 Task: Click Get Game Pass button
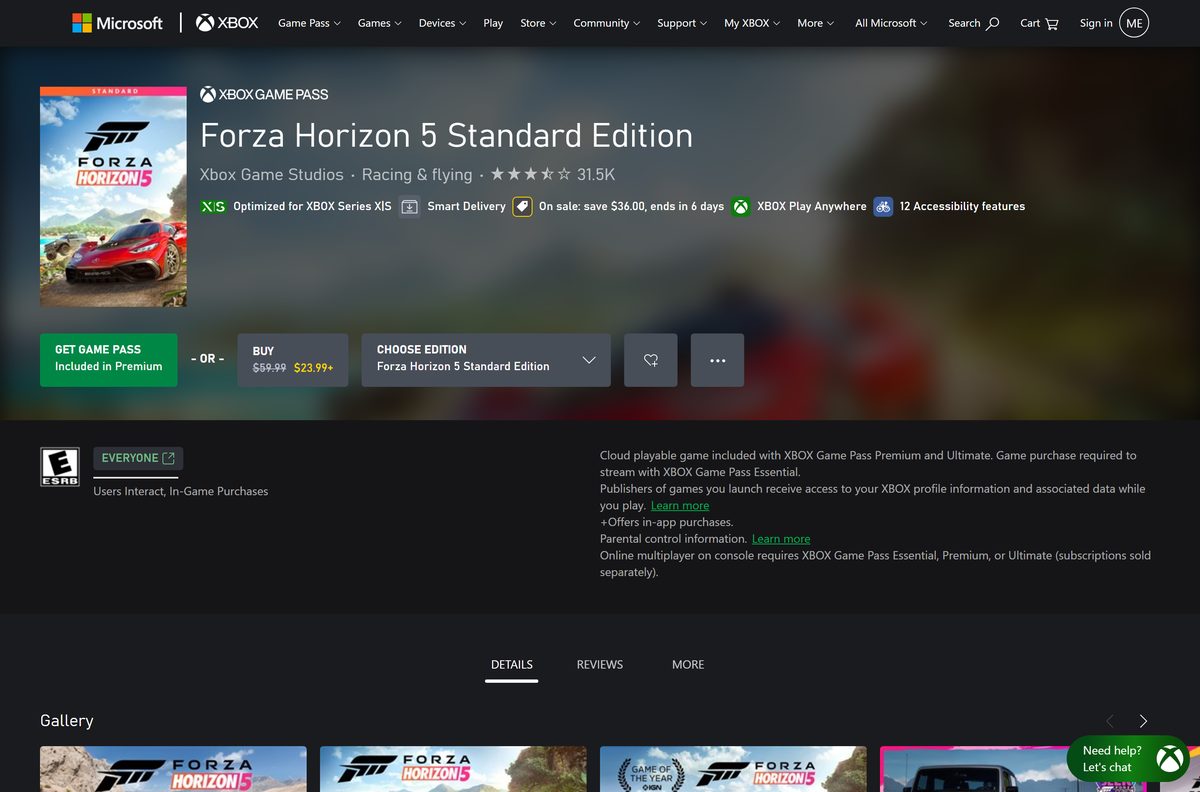[x=108, y=360]
